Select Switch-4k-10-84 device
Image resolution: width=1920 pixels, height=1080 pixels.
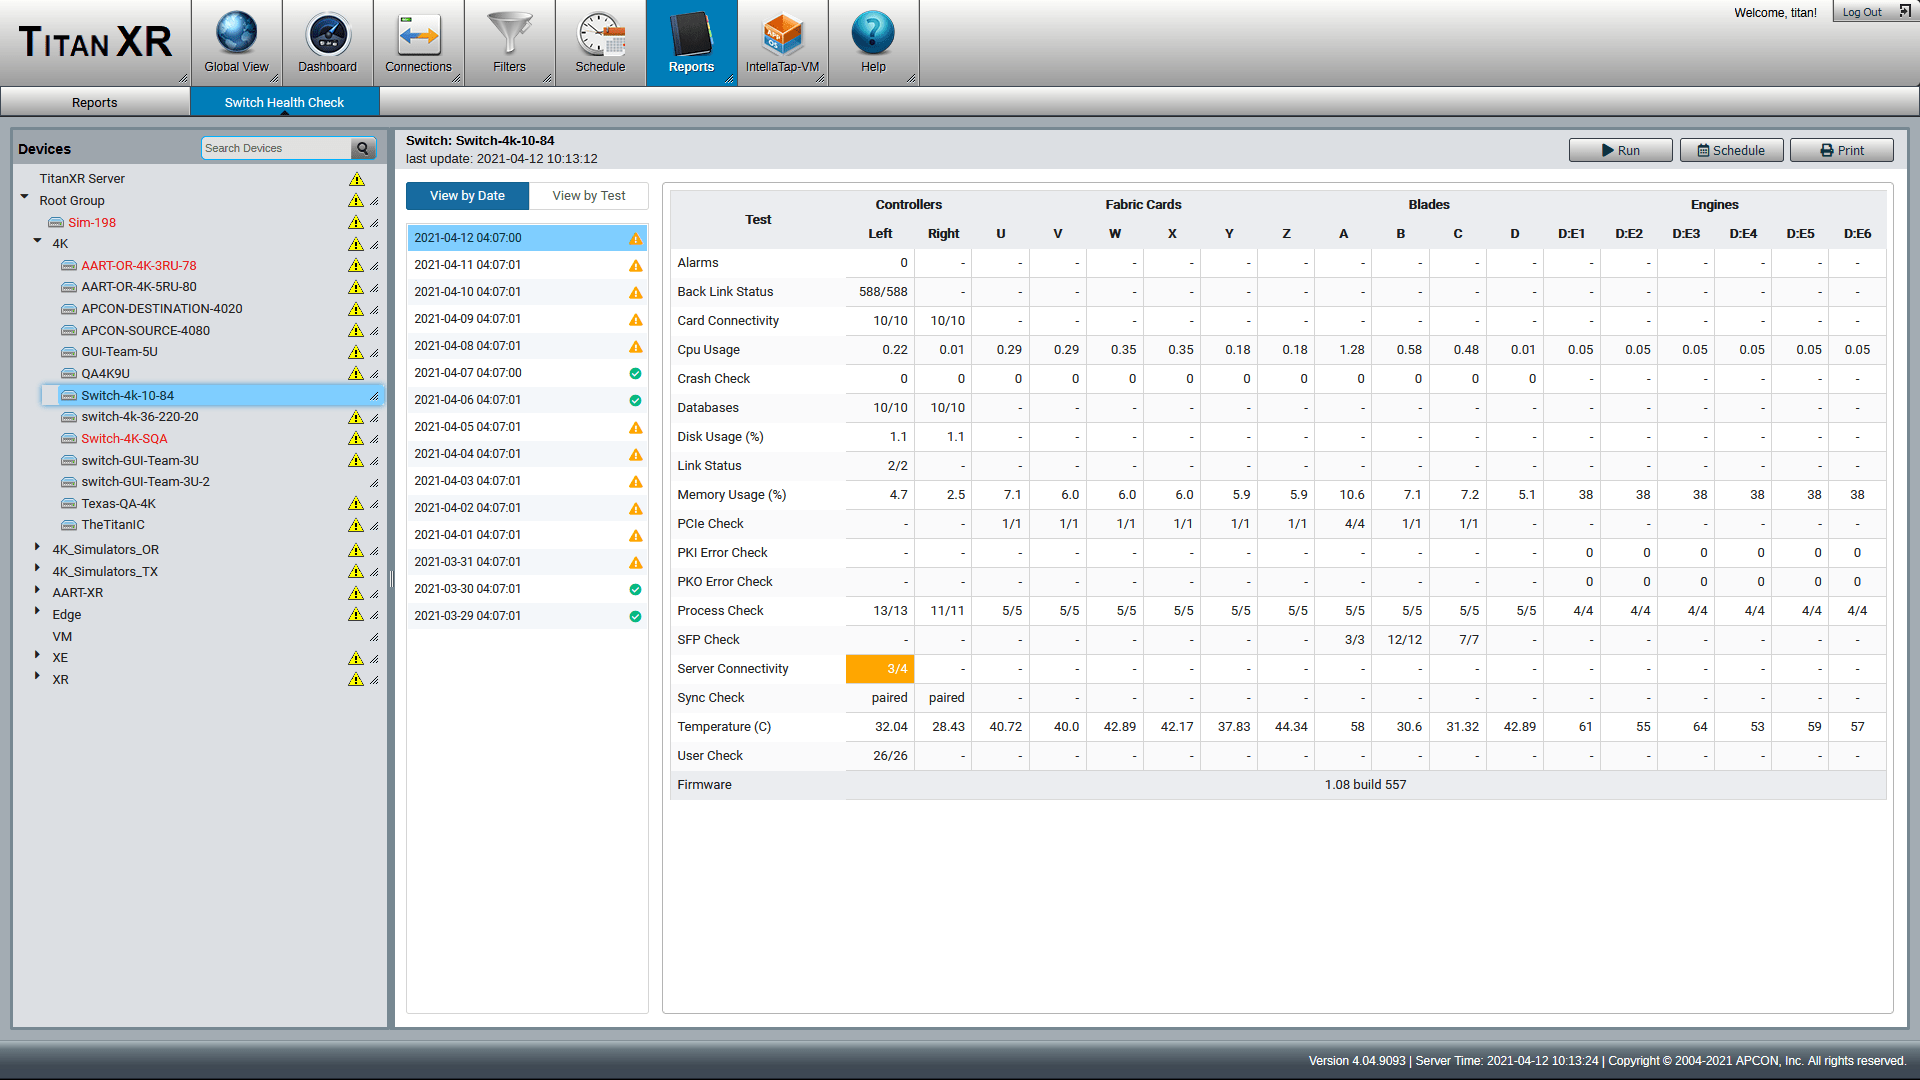click(x=128, y=394)
